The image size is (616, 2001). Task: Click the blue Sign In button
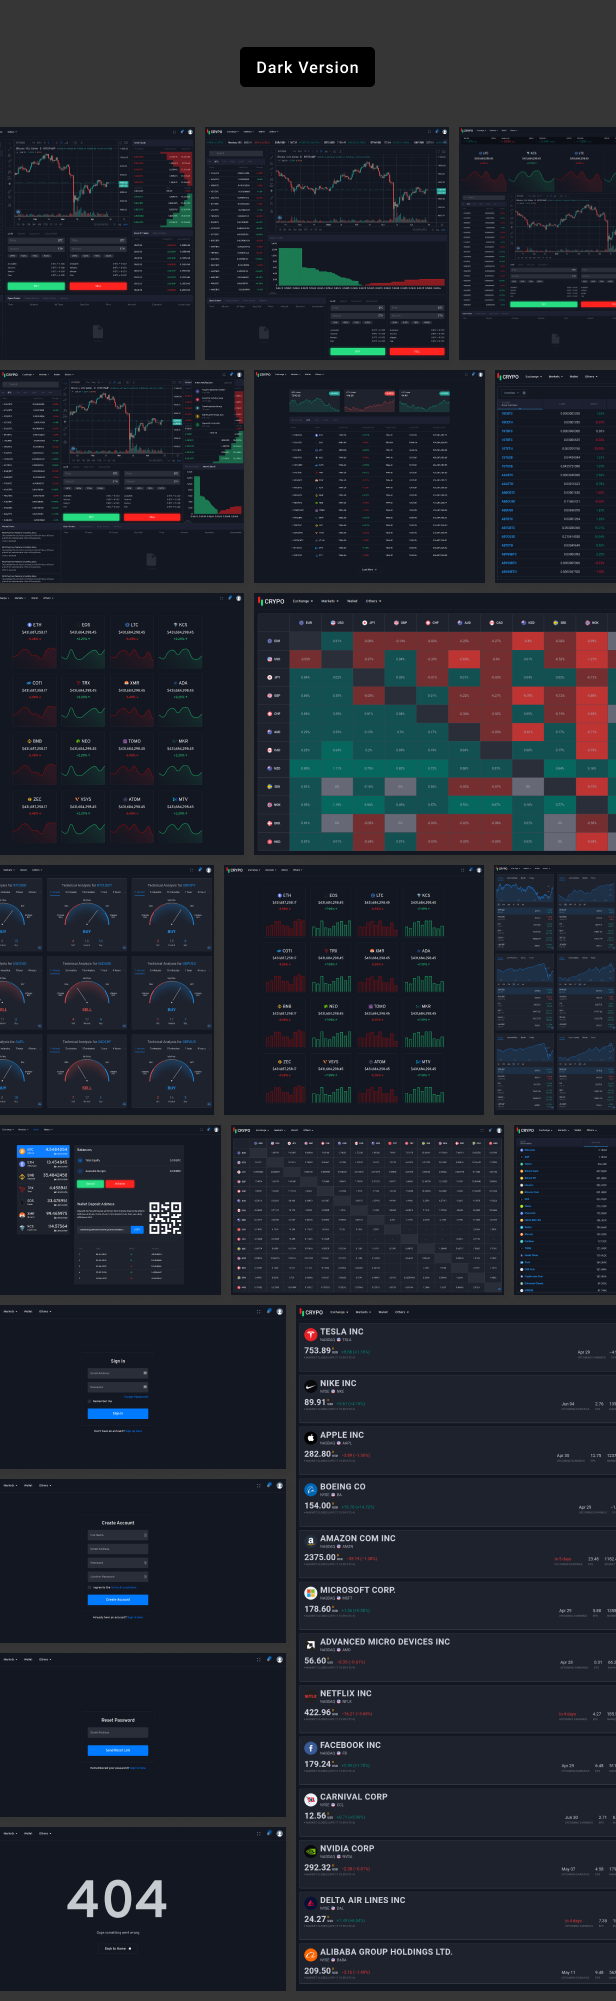pyautogui.click(x=118, y=1413)
